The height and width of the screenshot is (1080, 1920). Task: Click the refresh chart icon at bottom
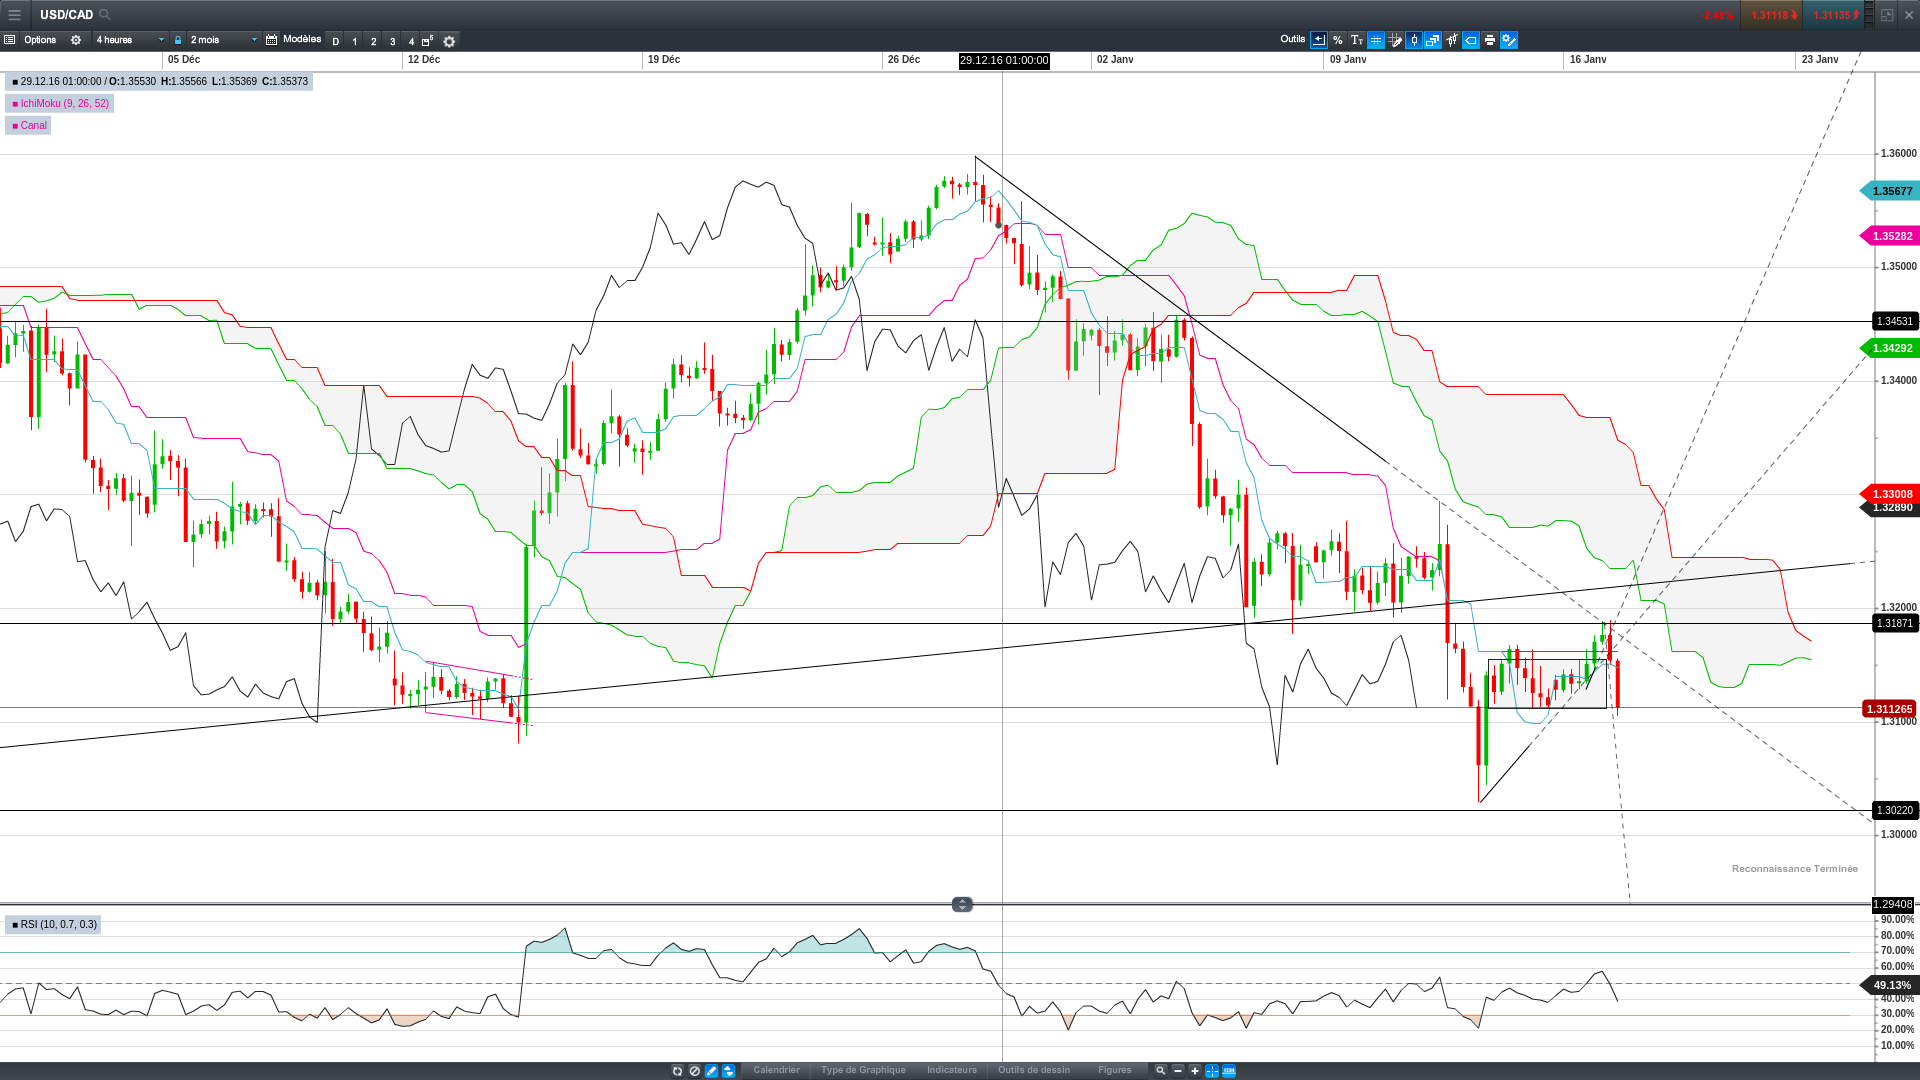677,1071
